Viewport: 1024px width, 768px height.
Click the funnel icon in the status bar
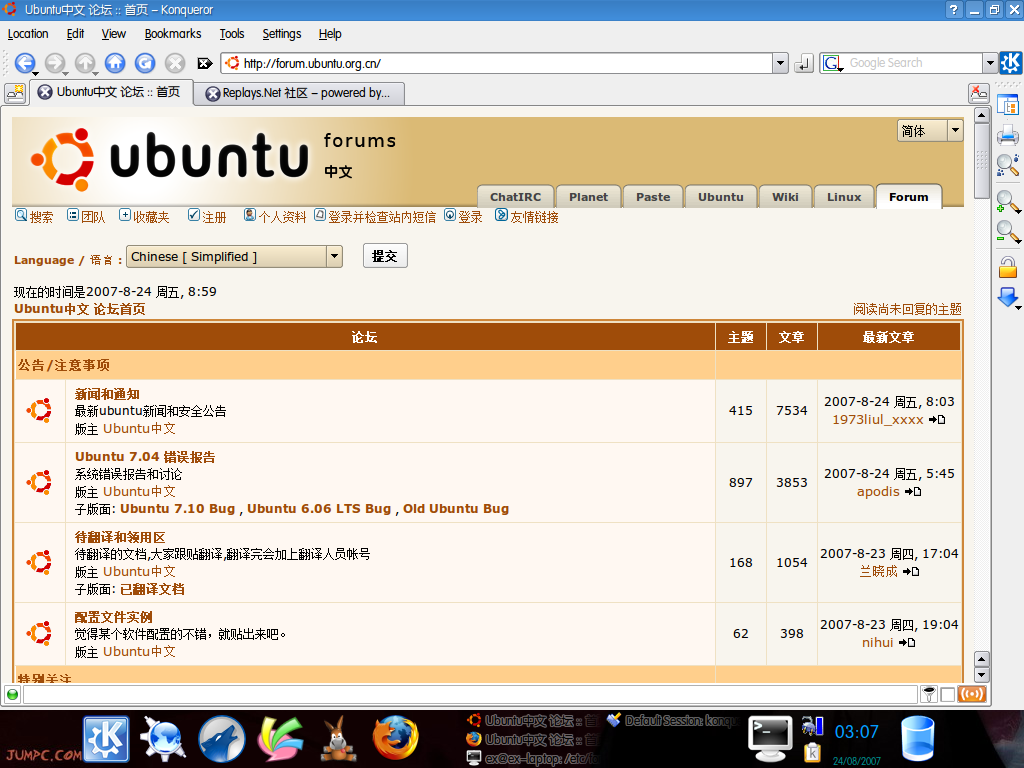point(929,694)
